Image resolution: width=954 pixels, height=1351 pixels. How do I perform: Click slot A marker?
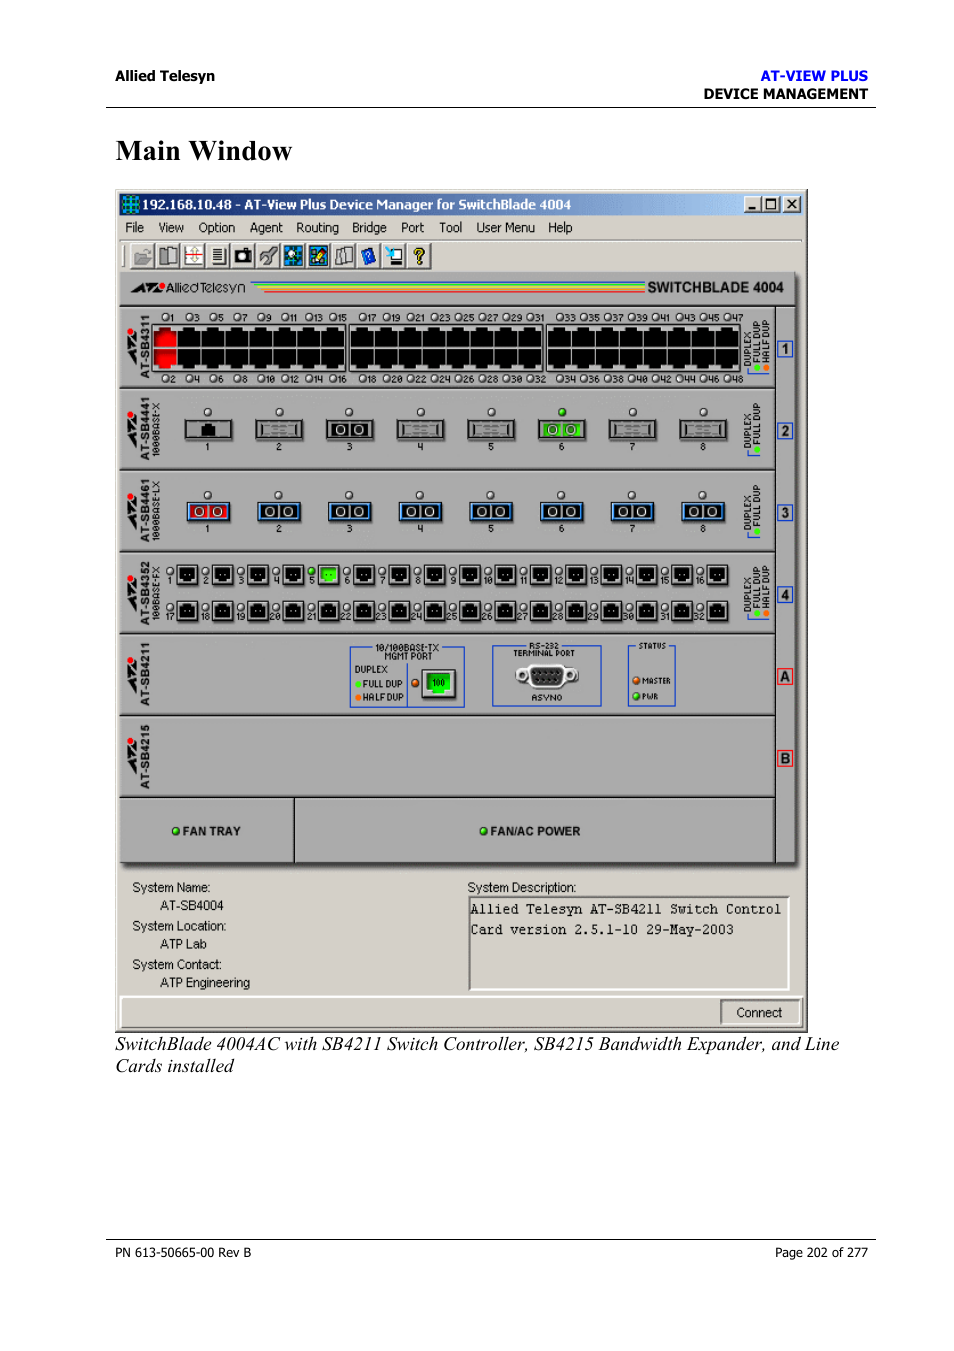(x=785, y=676)
